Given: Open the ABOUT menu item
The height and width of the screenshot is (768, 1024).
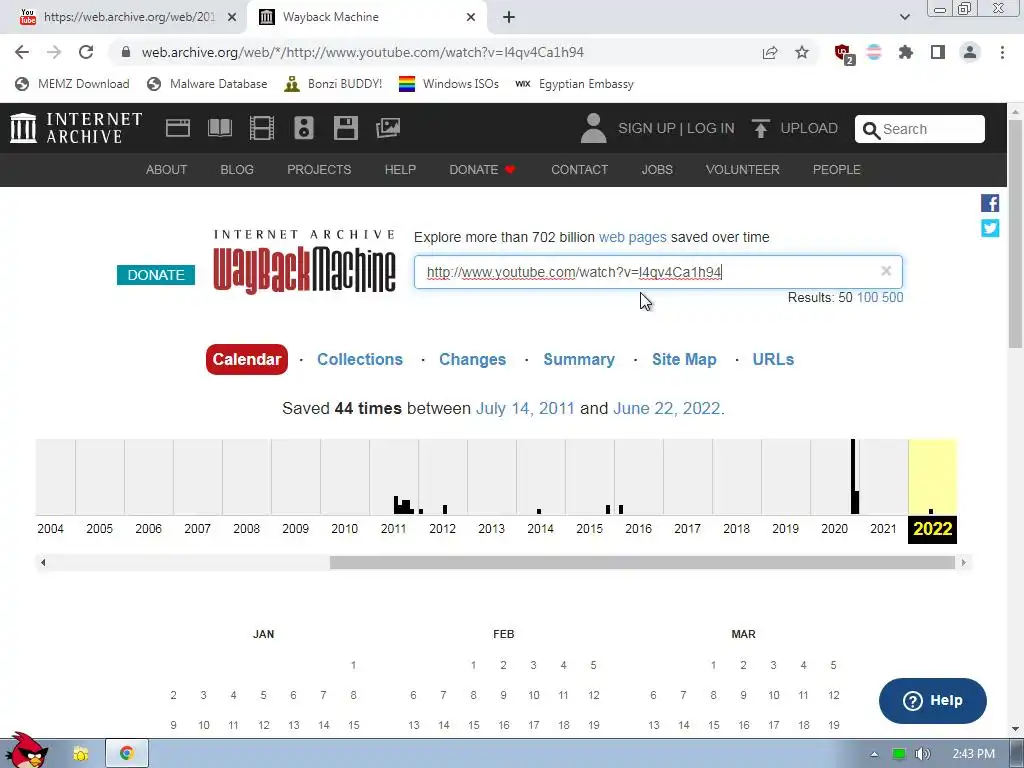Looking at the screenshot, I should 166,170.
